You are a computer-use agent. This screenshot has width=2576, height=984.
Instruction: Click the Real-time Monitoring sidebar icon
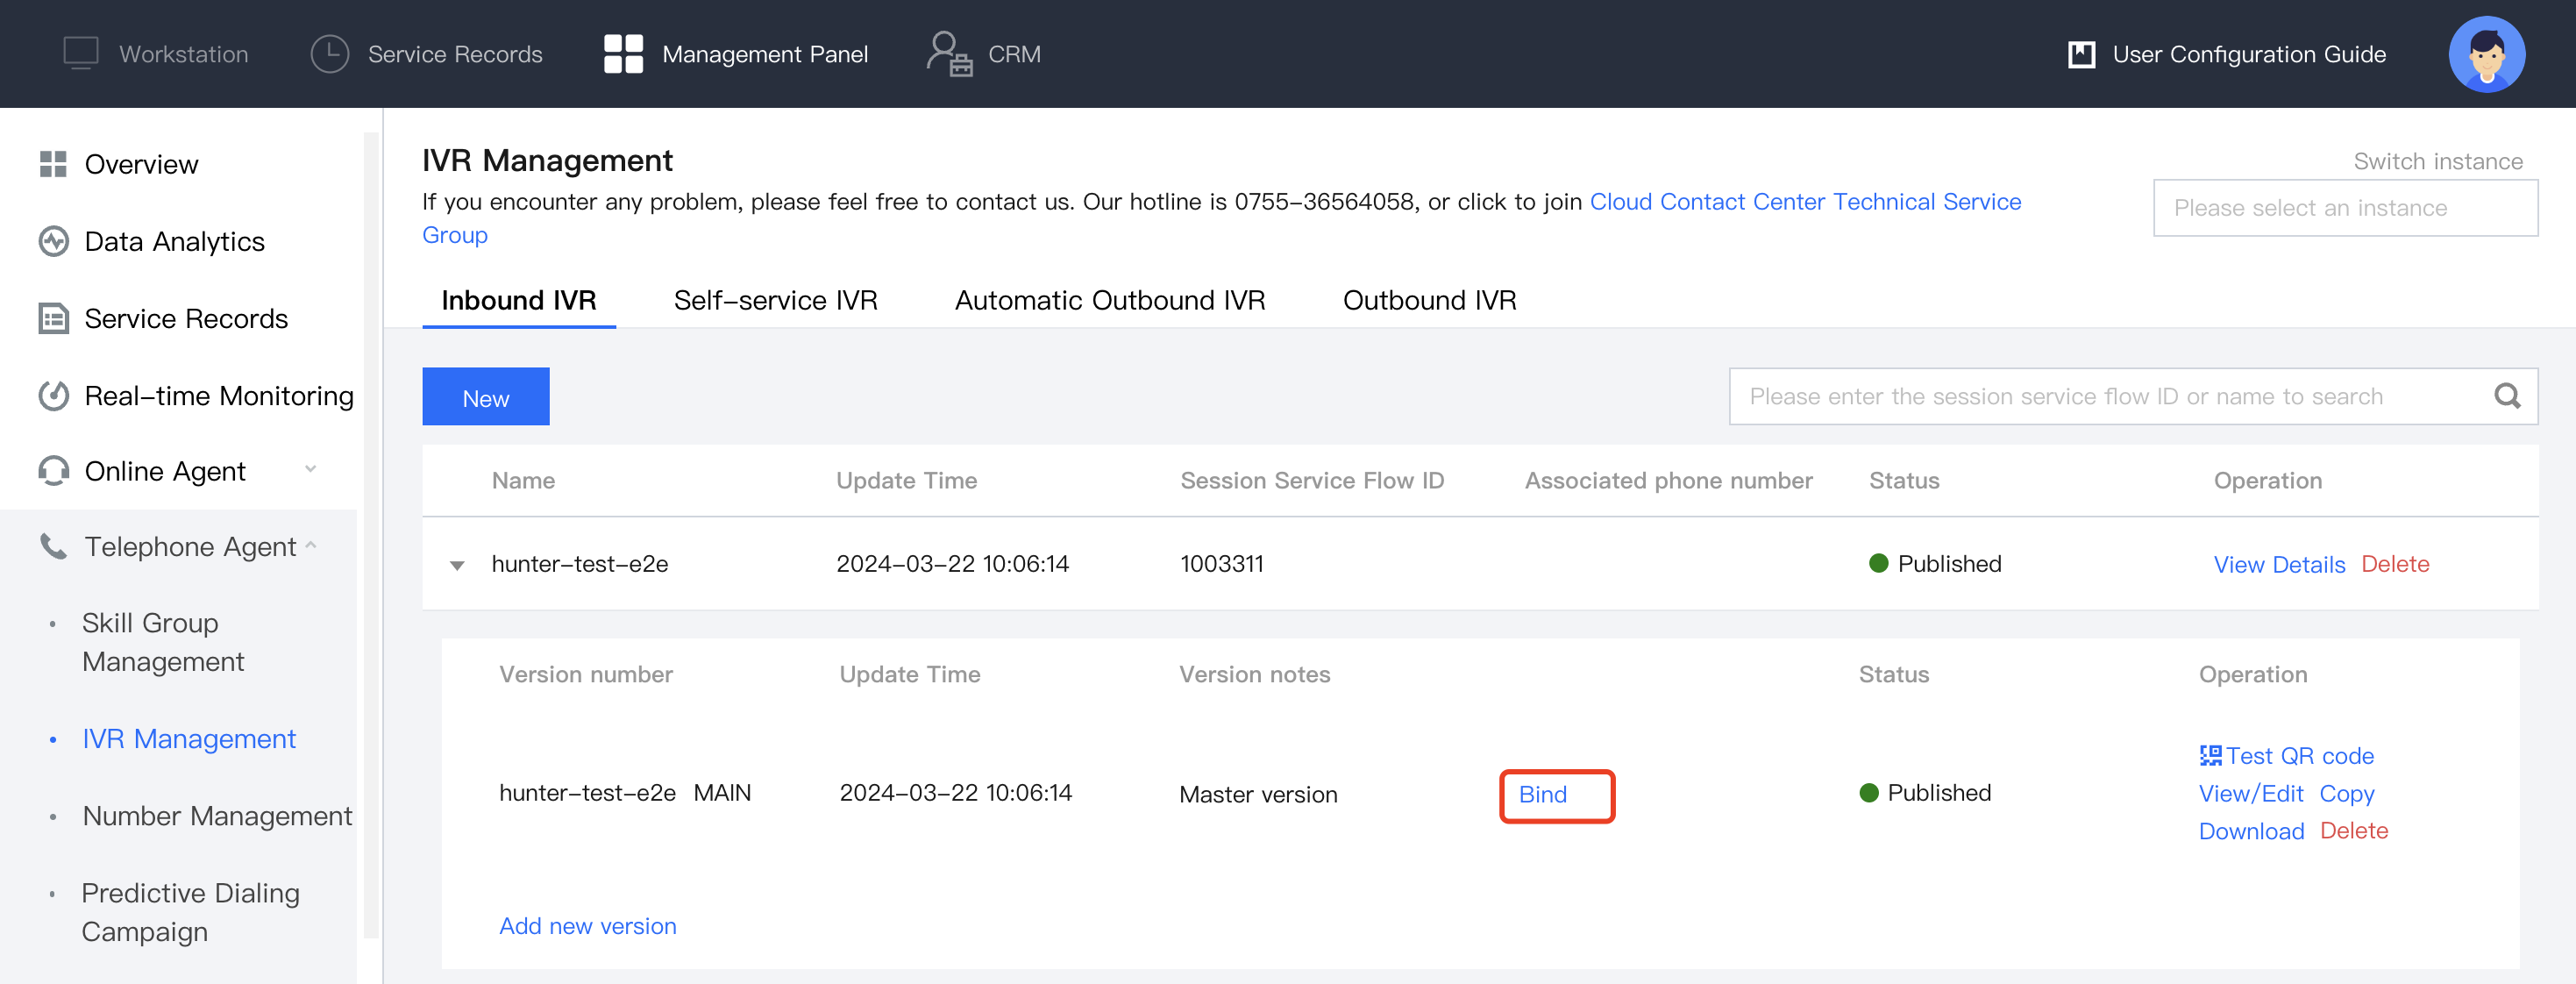[x=53, y=396]
